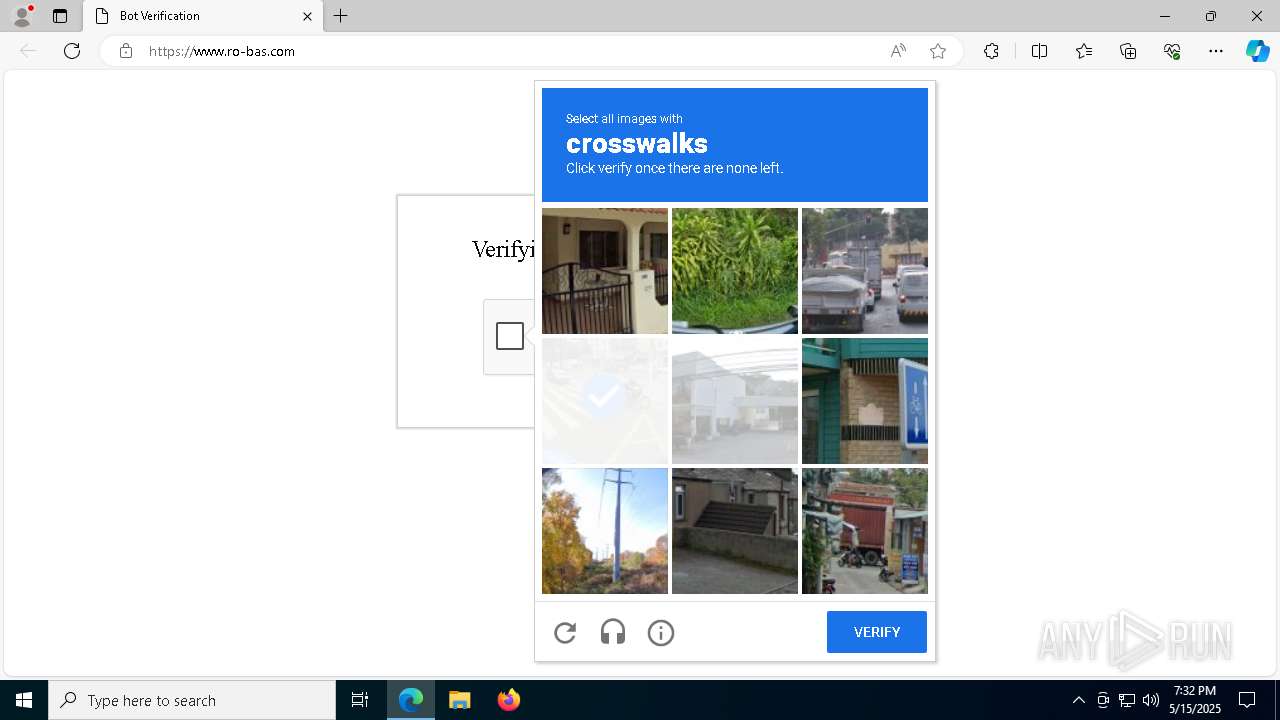Screen dimensions: 1280x720
Task: Open browser Extensions puzzle icon
Action: [991, 51]
